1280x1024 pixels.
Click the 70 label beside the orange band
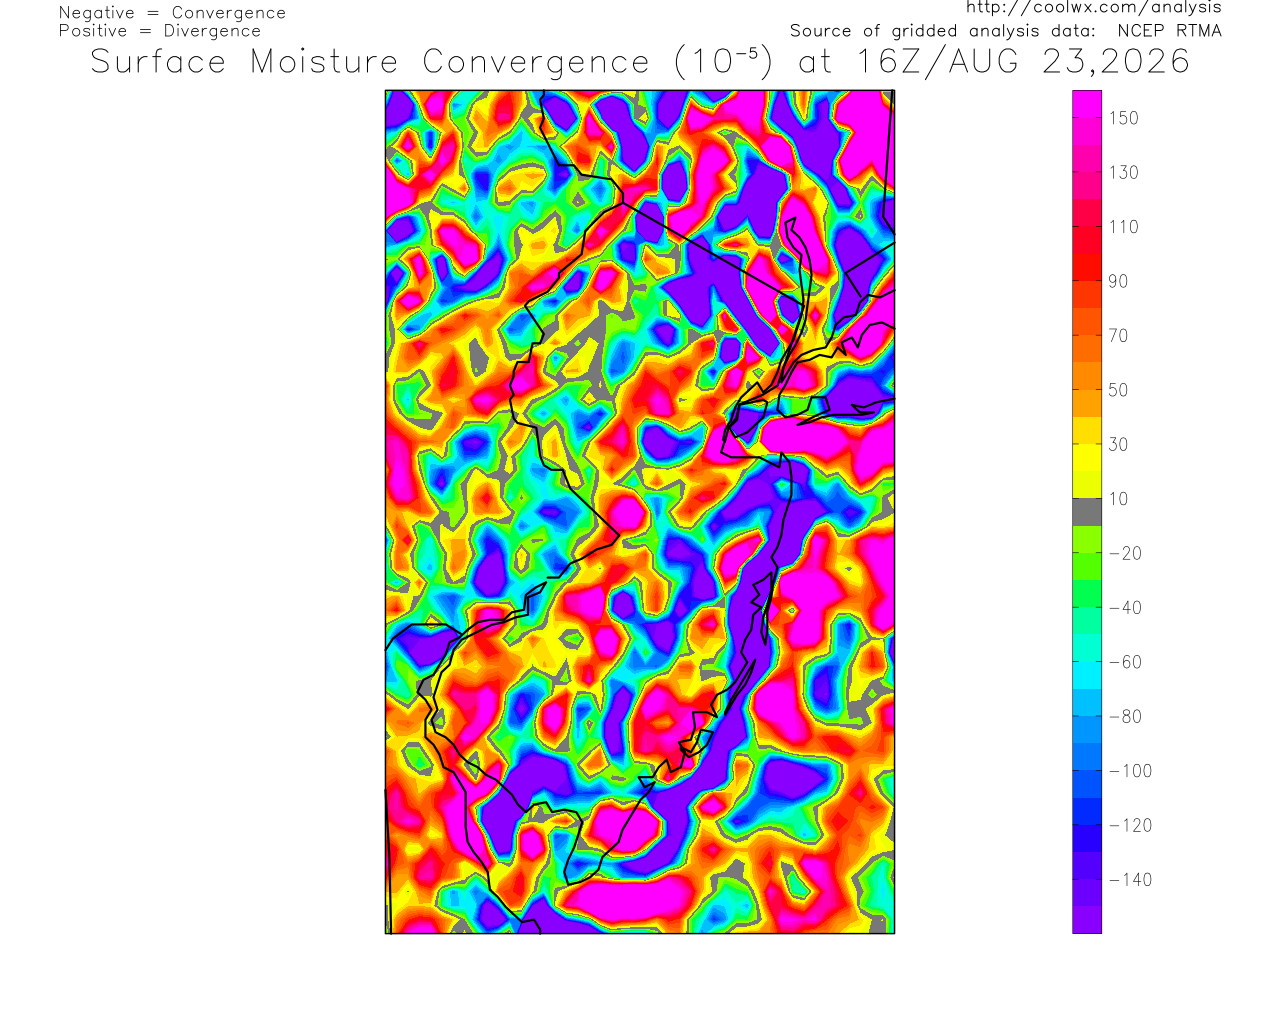tap(1118, 336)
